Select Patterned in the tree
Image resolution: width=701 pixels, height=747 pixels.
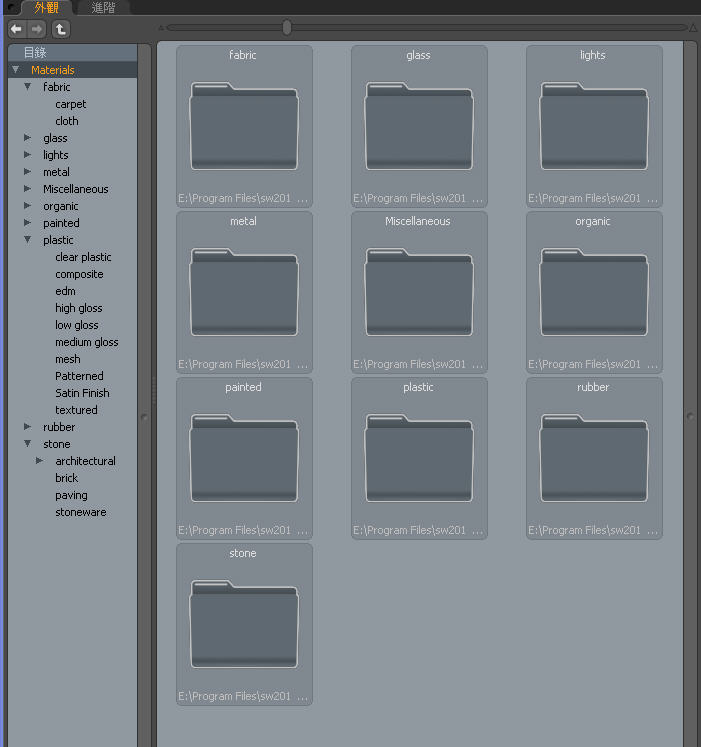79,376
